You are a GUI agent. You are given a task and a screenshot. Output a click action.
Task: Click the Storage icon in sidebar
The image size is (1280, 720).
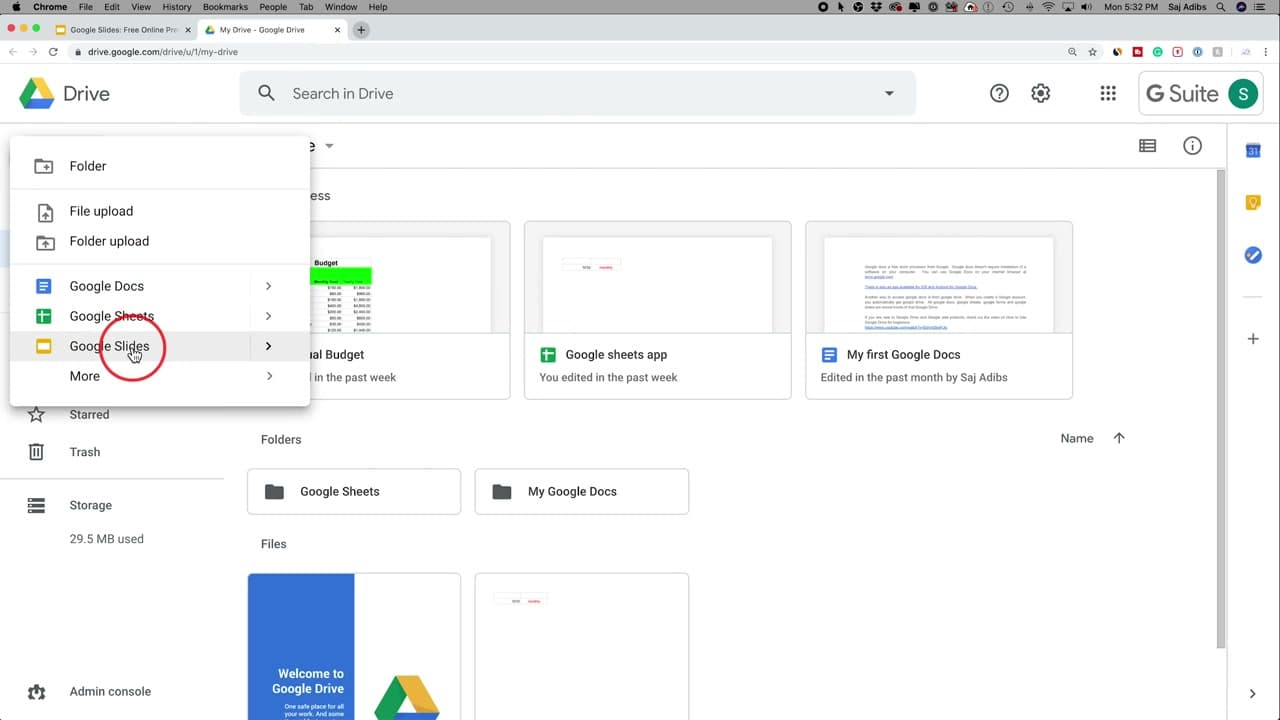pyautogui.click(x=36, y=506)
